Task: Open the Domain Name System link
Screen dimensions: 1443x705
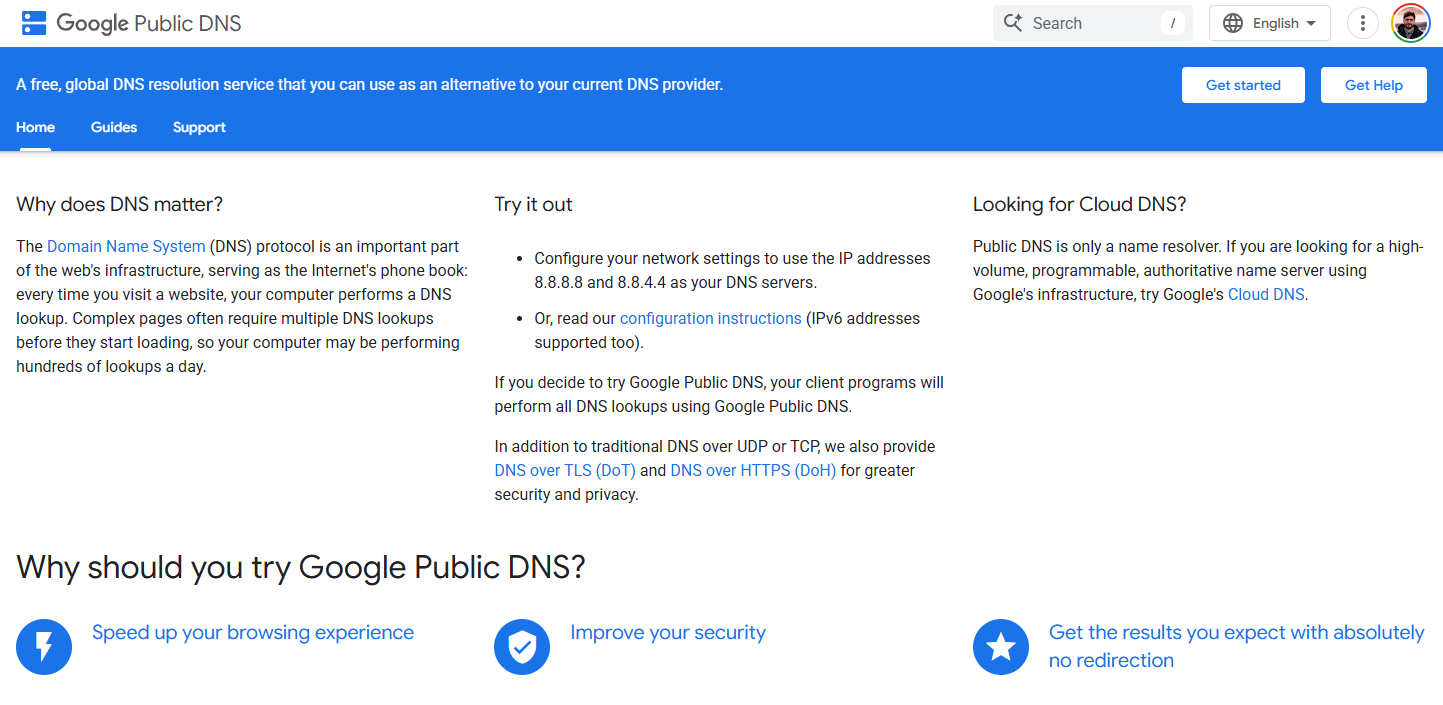Action: point(126,246)
